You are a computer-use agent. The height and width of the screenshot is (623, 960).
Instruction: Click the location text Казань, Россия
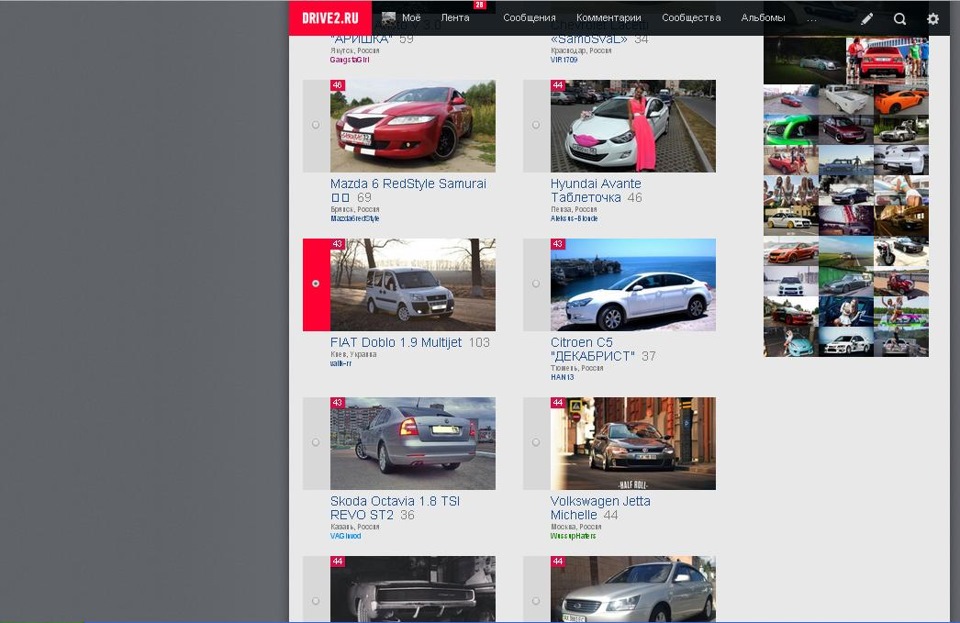pos(354,527)
